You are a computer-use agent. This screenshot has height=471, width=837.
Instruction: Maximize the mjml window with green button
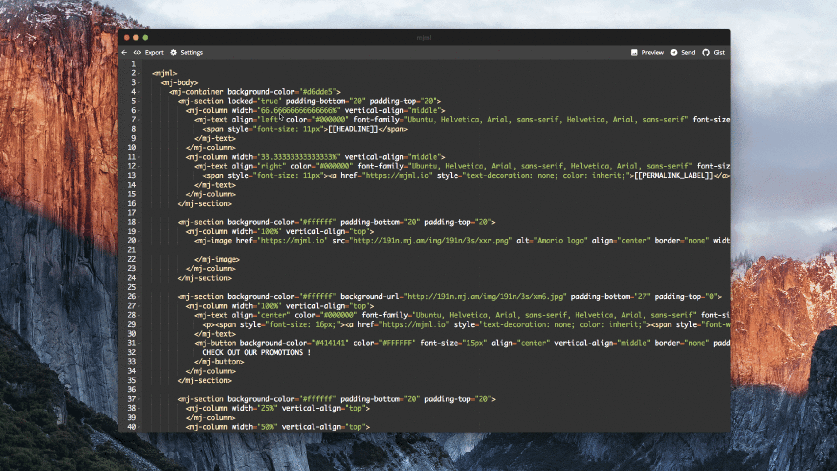tap(145, 37)
